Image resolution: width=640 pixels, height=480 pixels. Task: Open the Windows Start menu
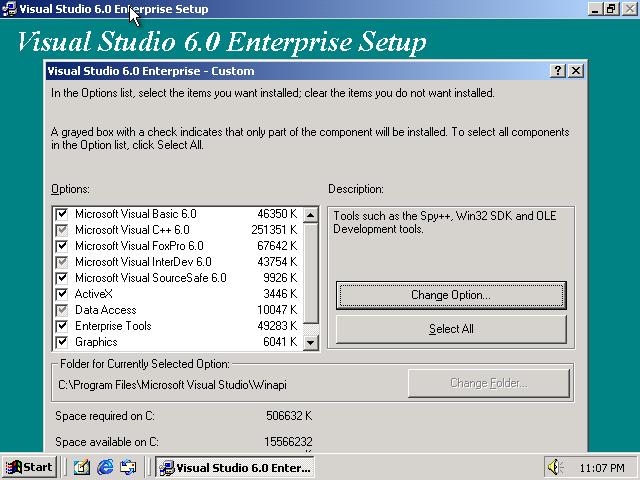coord(29,467)
